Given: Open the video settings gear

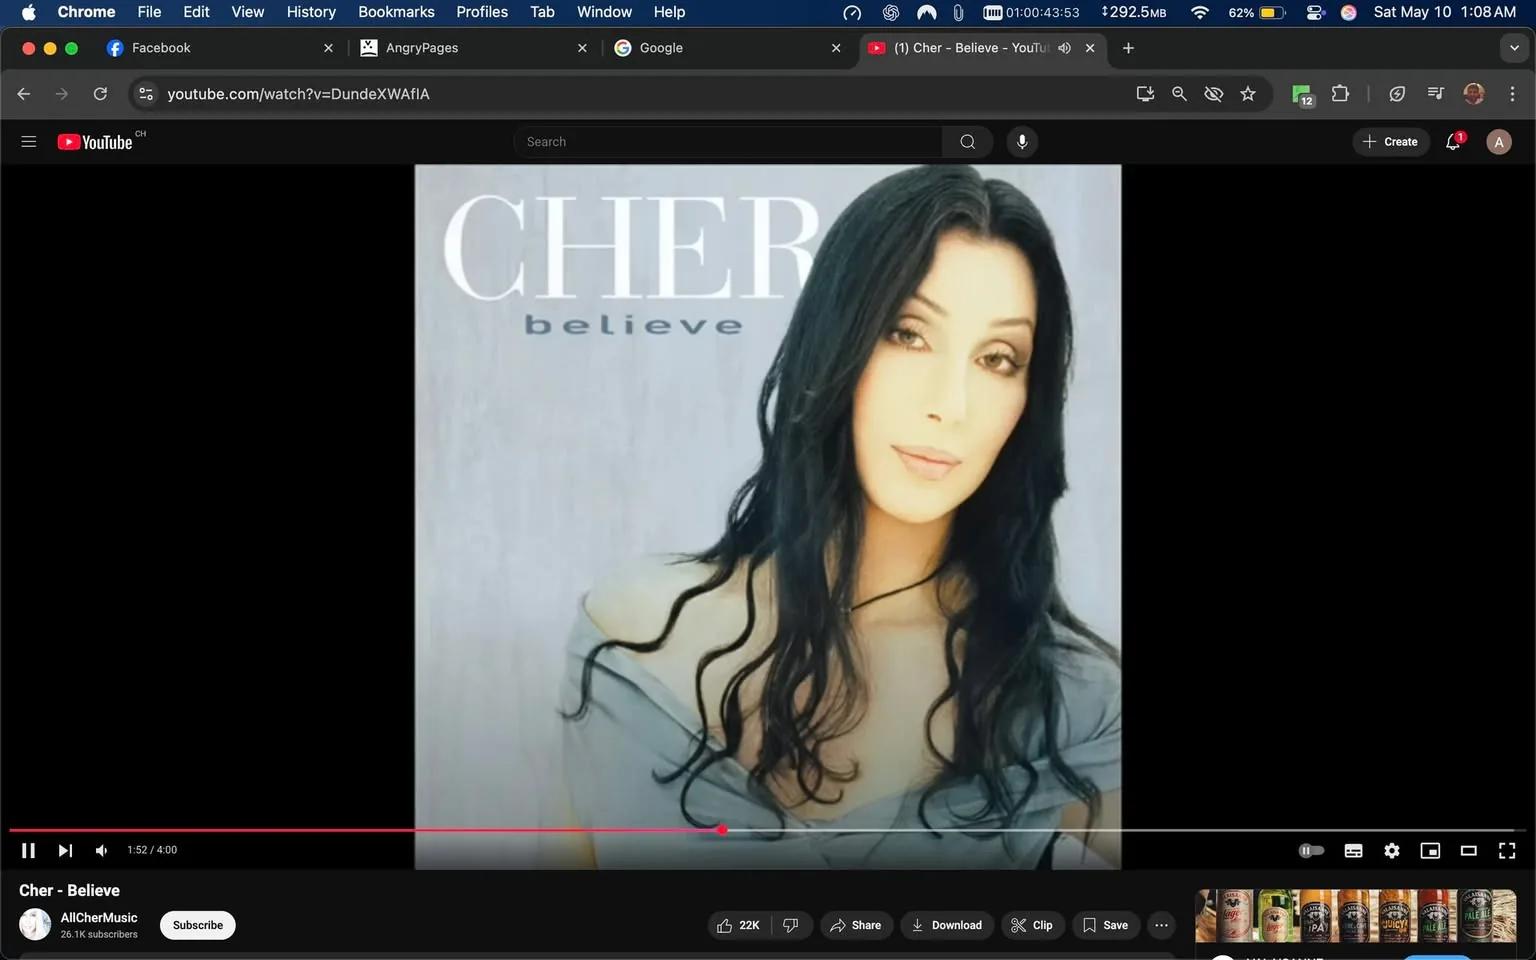Looking at the screenshot, I should (x=1391, y=850).
